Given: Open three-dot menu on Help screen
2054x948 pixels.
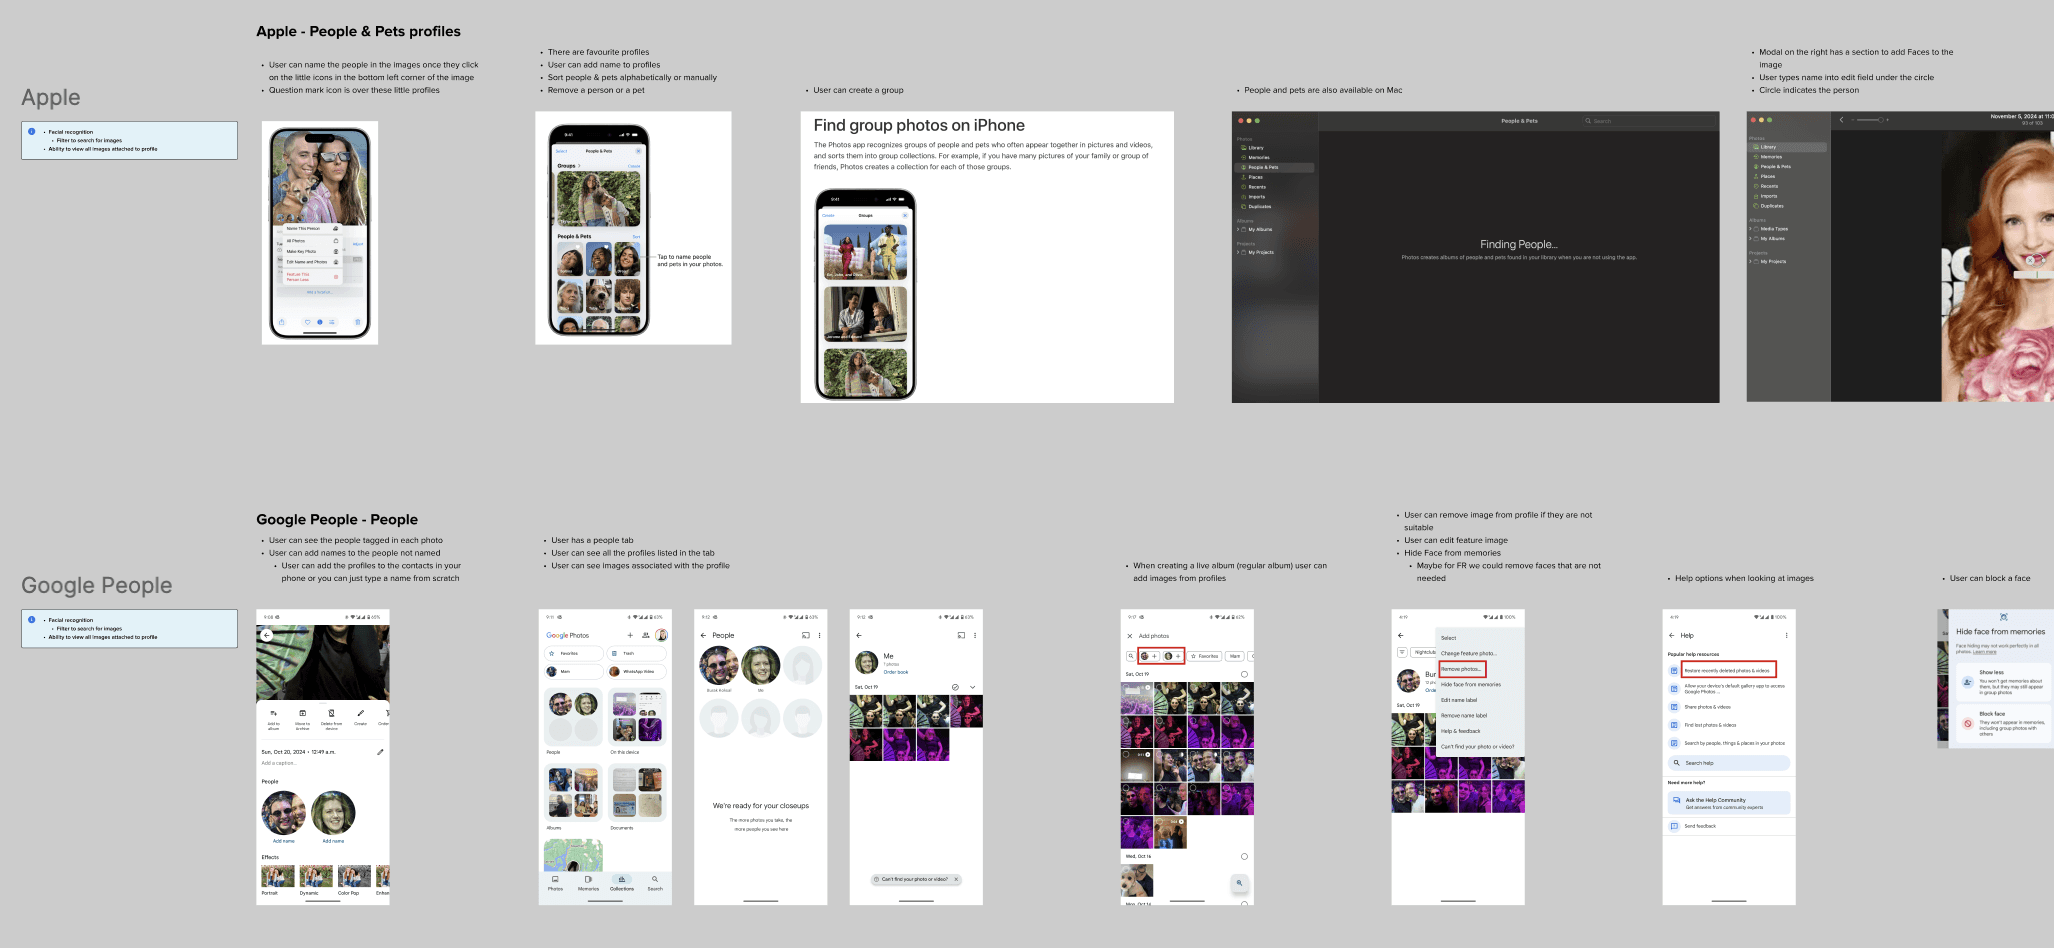Looking at the screenshot, I should tap(1786, 635).
